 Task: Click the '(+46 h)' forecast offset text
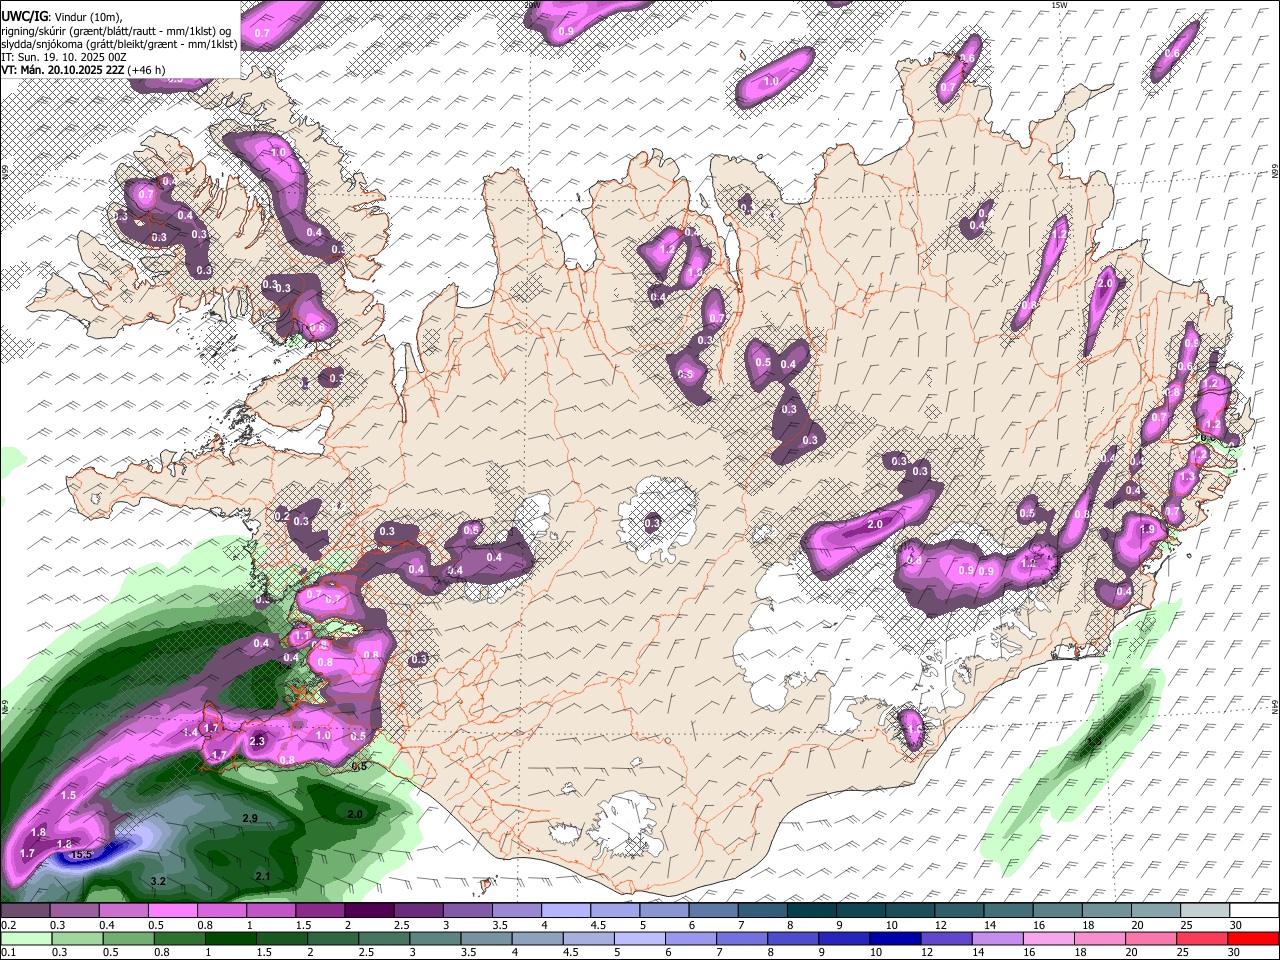[x=147, y=70]
